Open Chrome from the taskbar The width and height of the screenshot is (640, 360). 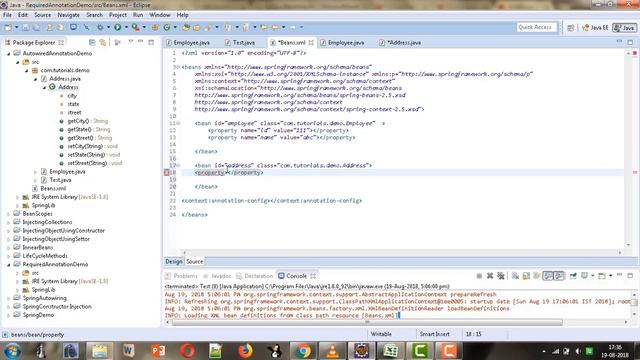tap(303, 351)
